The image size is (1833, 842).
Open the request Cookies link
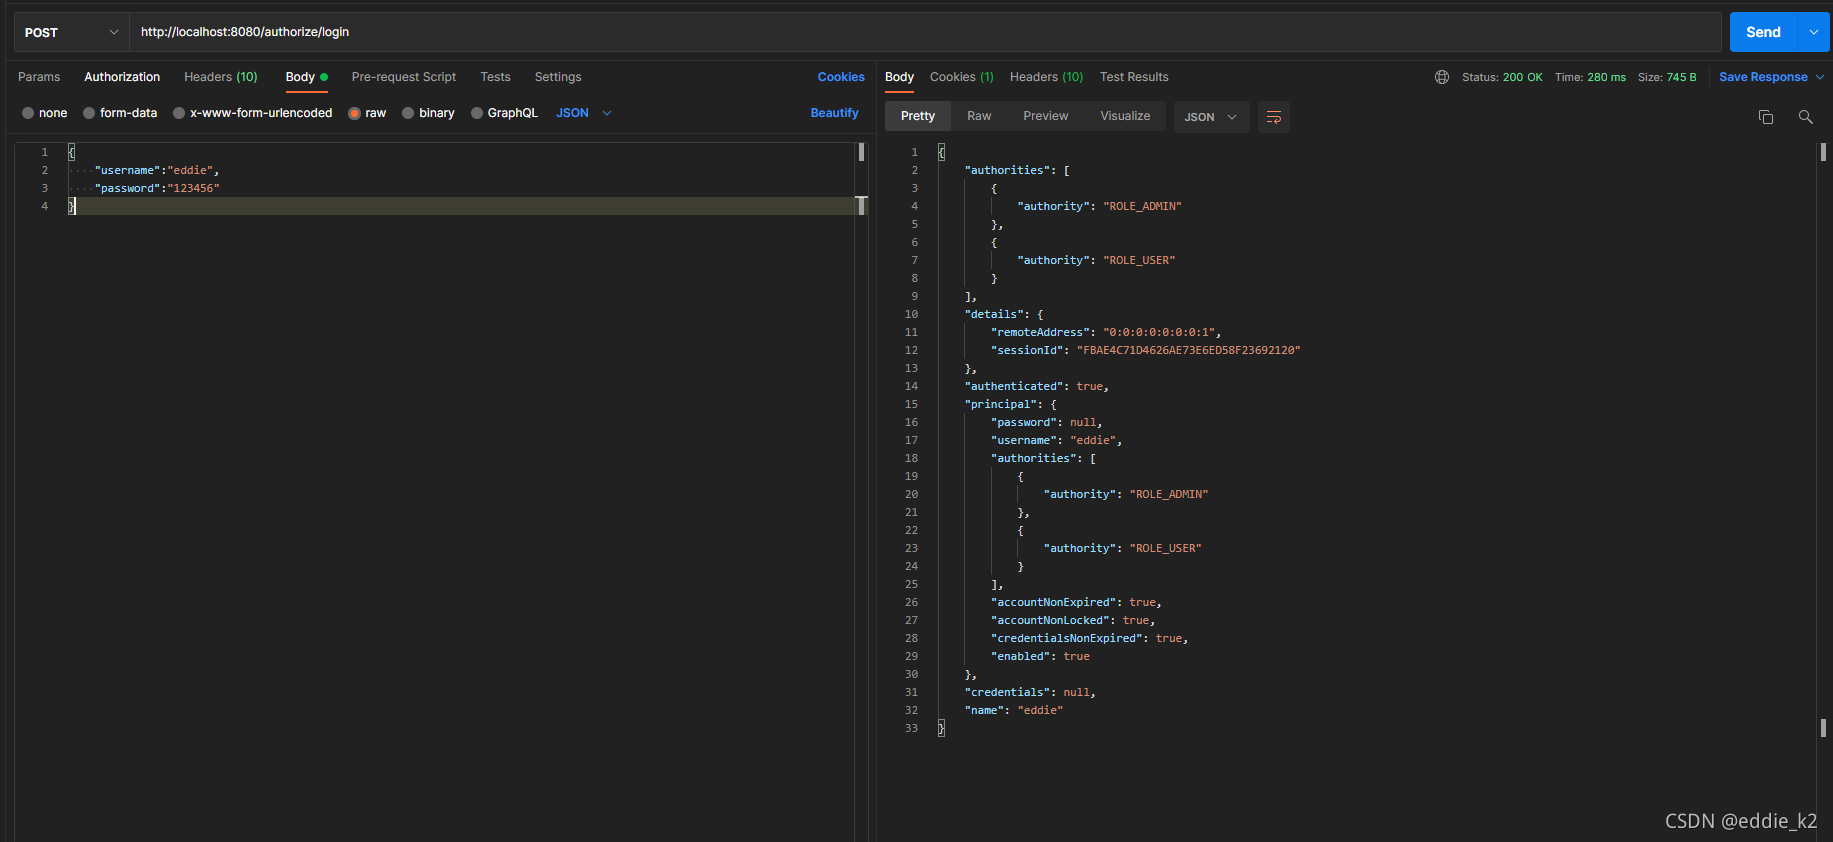pyautogui.click(x=841, y=77)
